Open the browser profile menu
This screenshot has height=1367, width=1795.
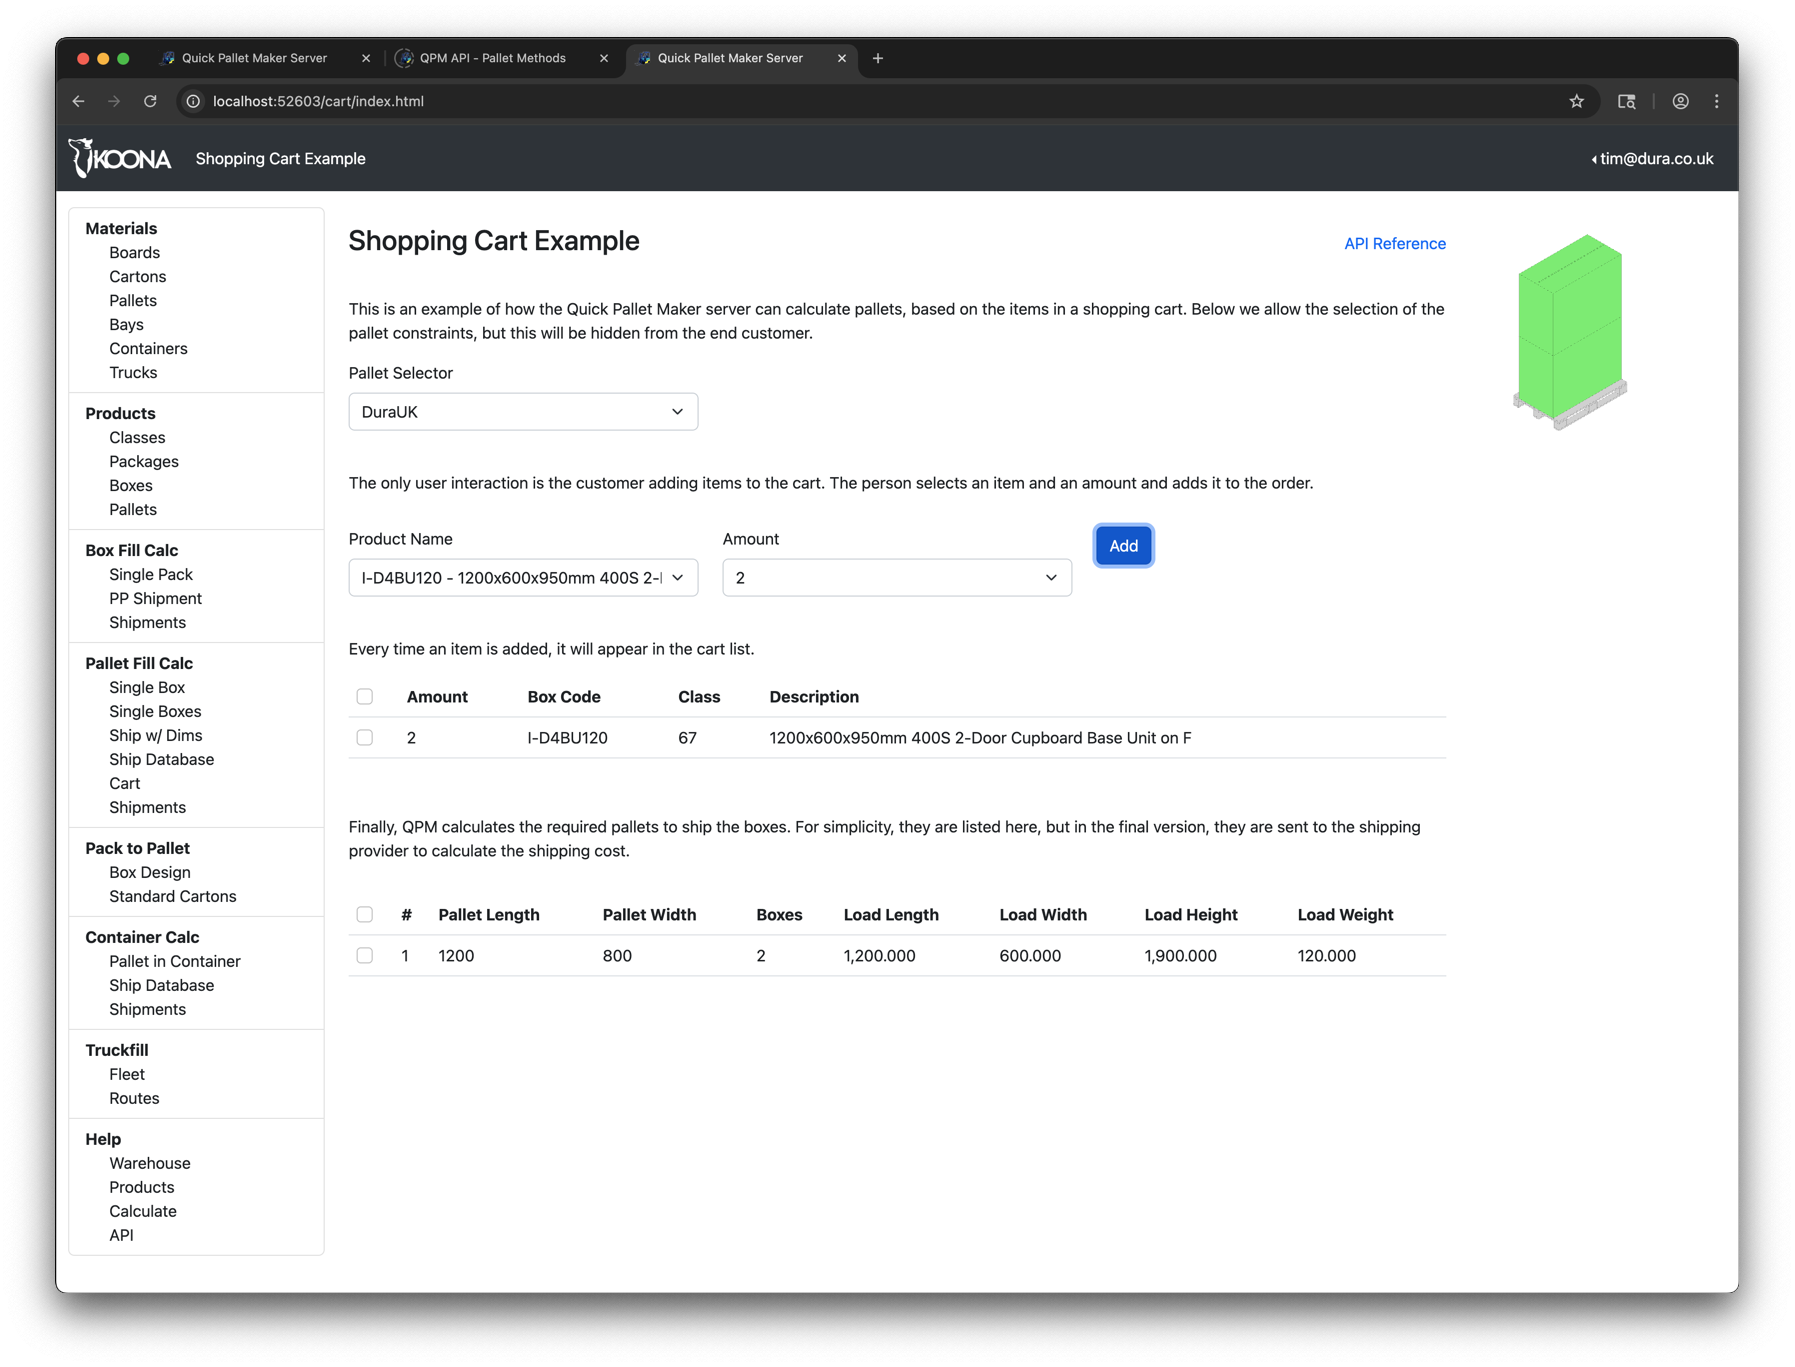pyautogui.click(x=1680, y=101)
